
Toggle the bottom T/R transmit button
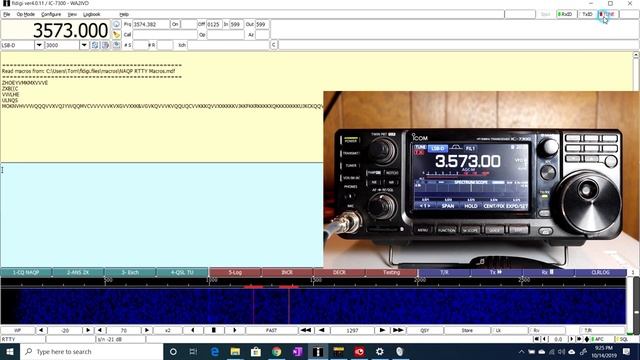tap(602, 330)
